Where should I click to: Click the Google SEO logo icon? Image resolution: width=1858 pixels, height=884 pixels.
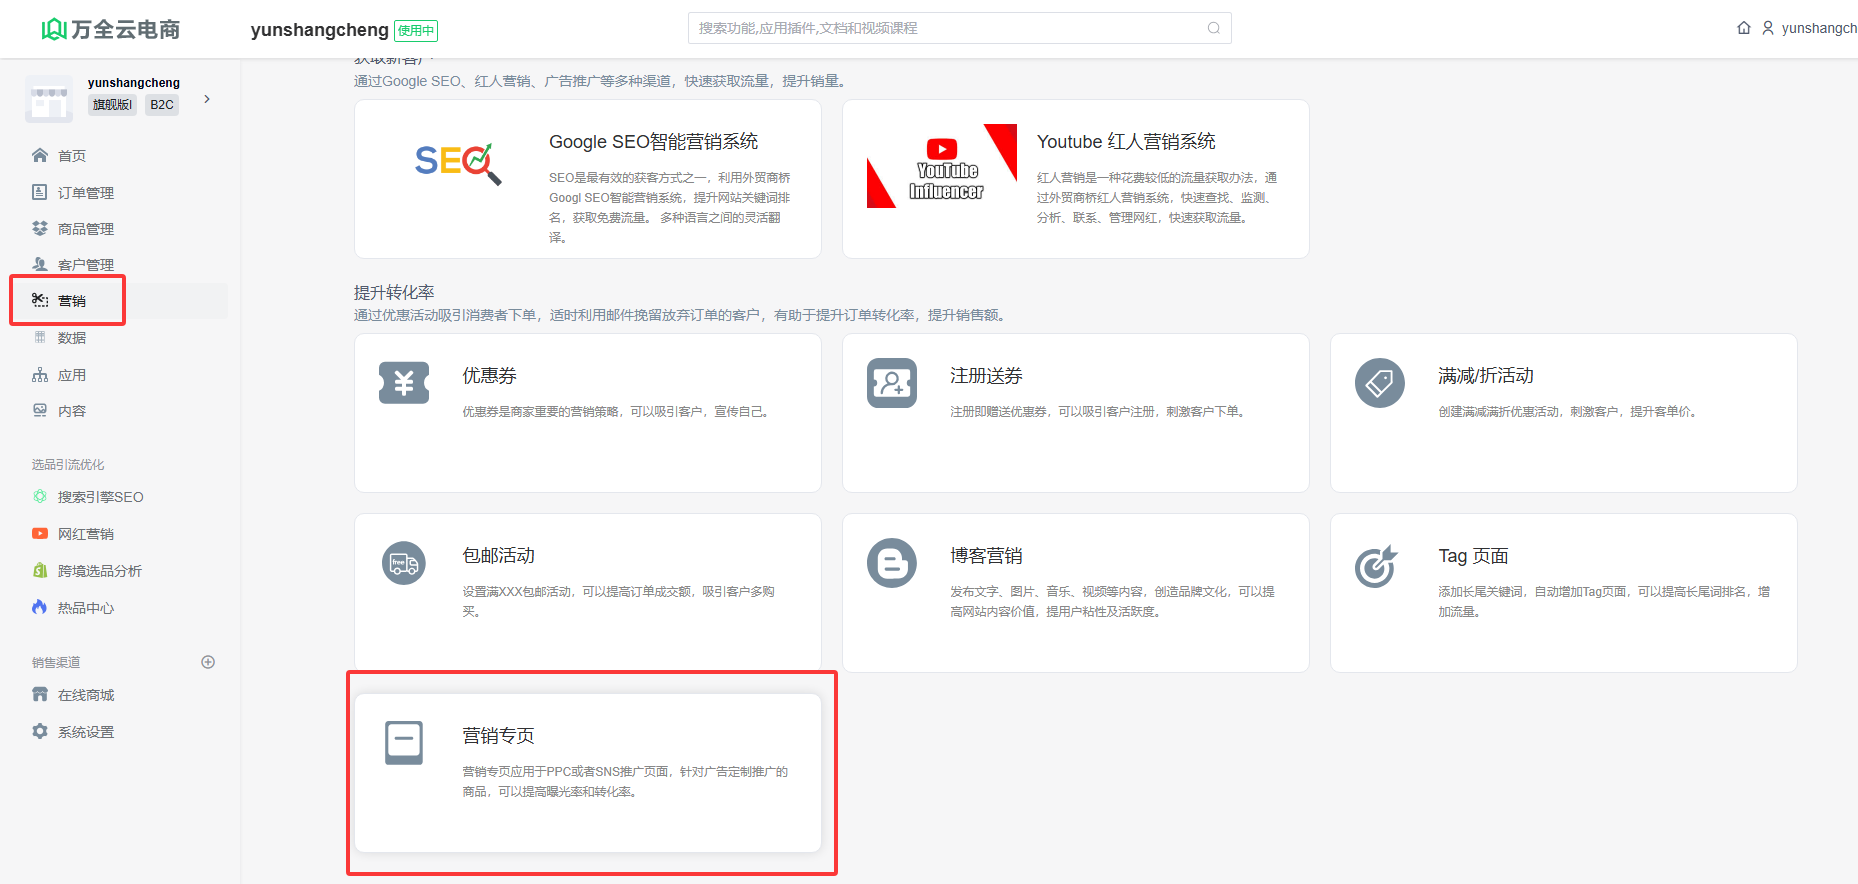[458, 163]
